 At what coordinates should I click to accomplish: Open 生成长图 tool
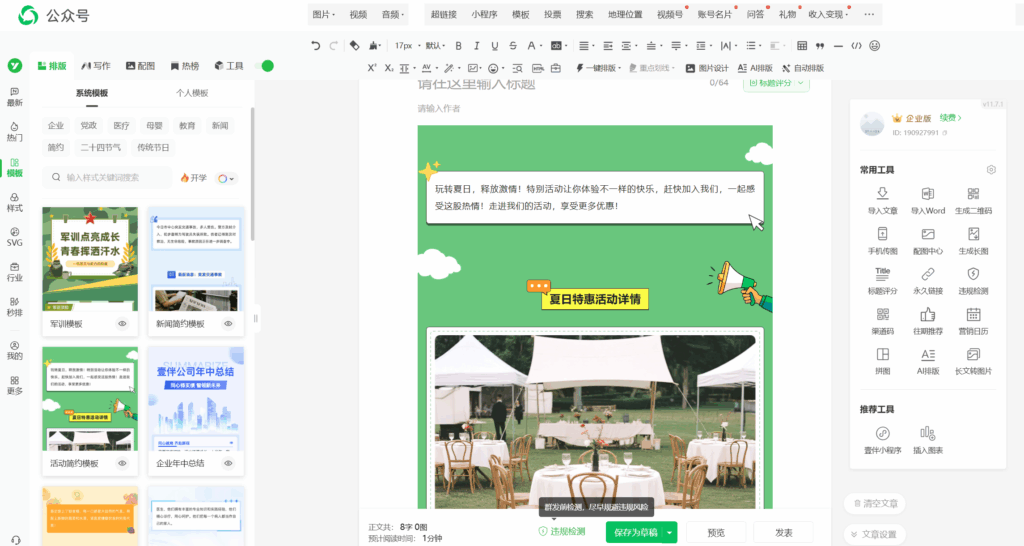tap(973, 241)
